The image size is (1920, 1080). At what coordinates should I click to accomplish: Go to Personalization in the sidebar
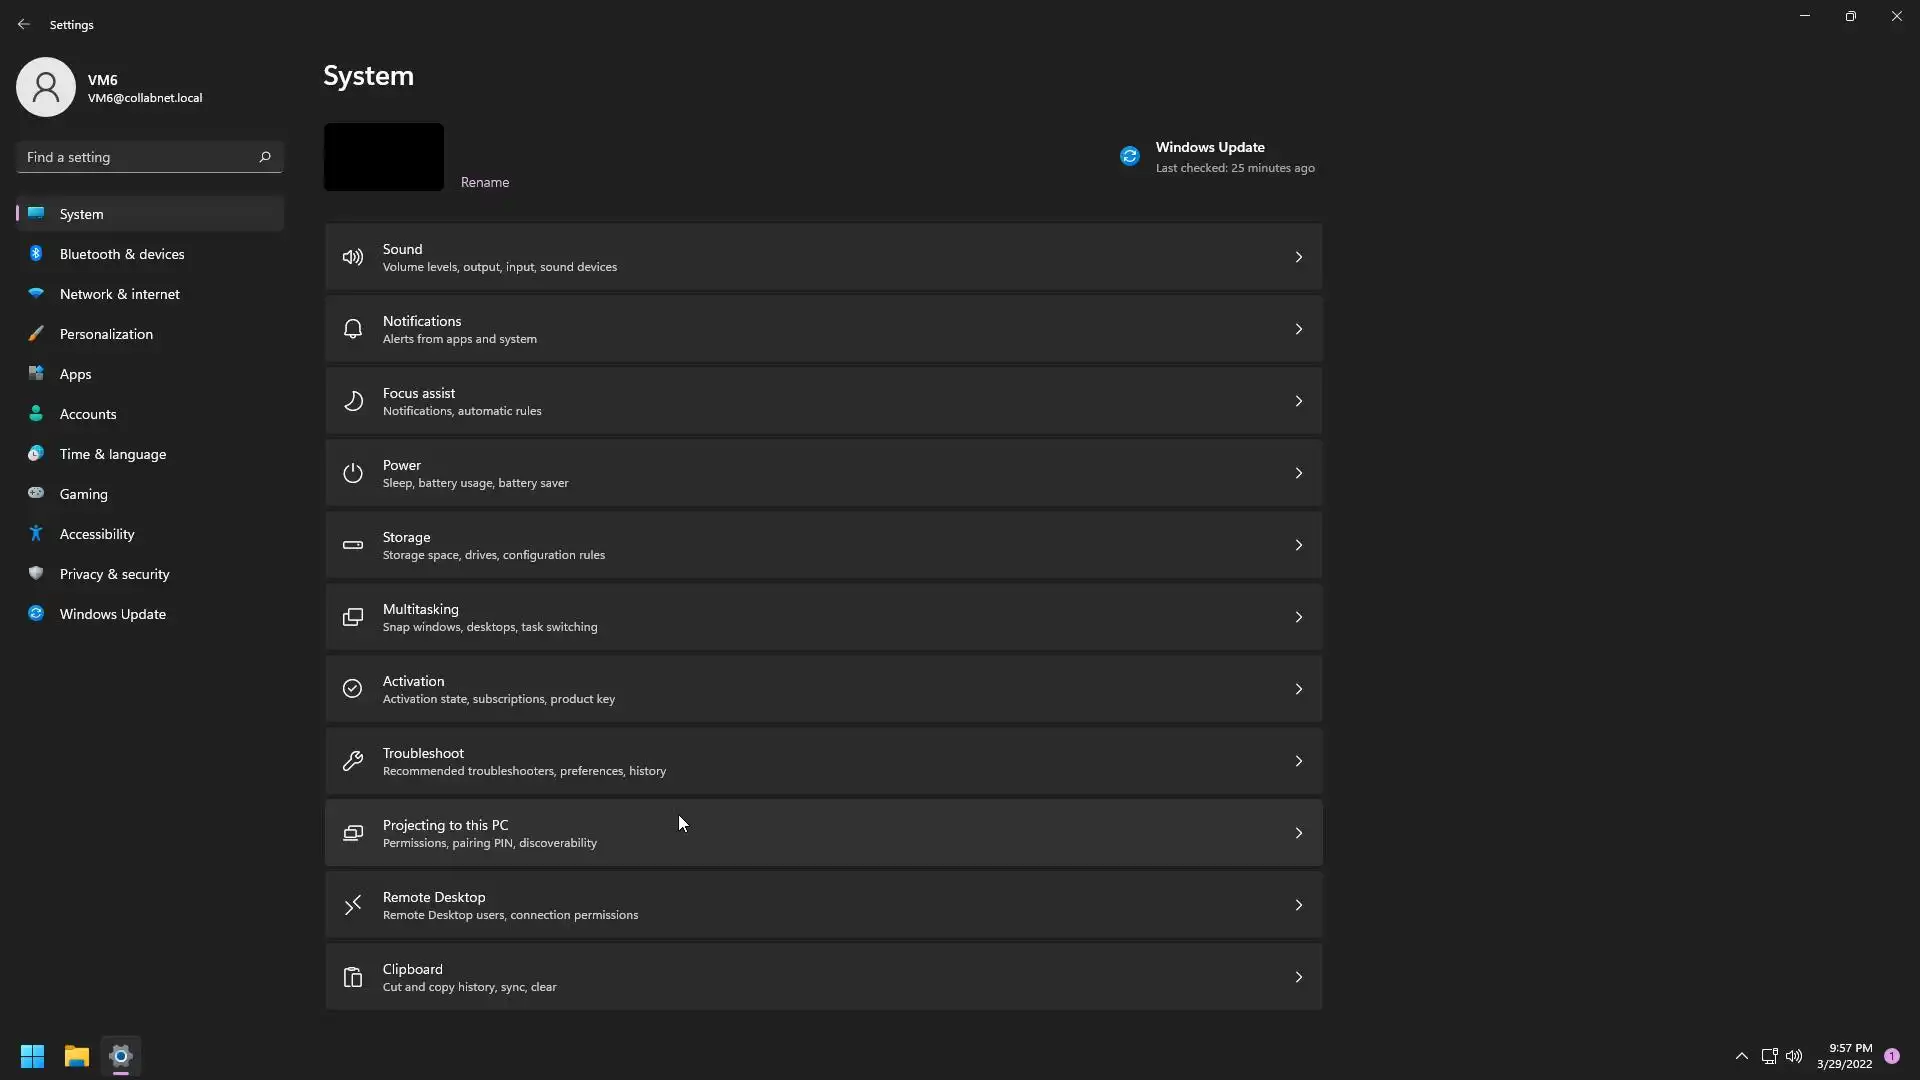pyautogui.click(x=106, y=334)
